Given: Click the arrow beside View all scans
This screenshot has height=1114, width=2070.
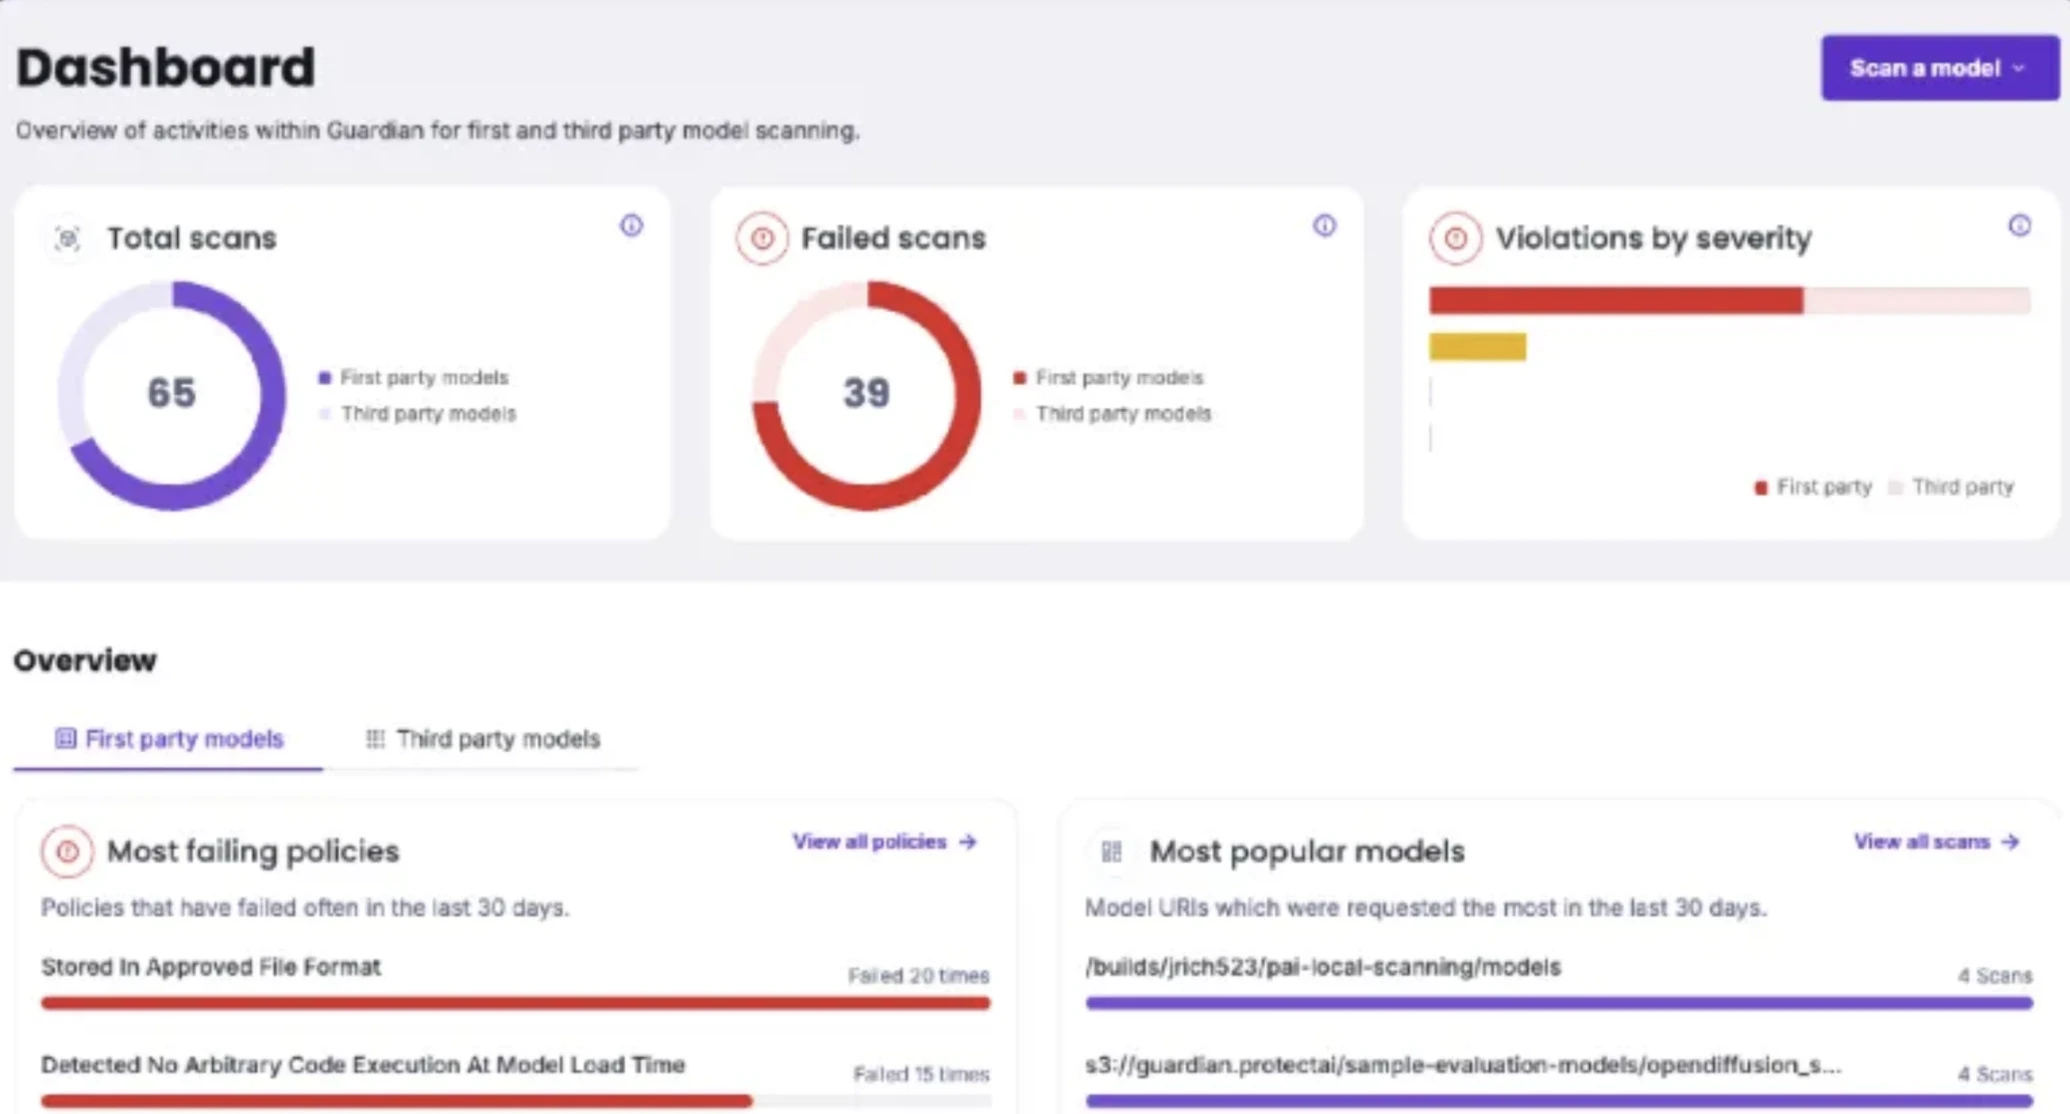Looking at the screenshot, I should (x=2010, y=842).
